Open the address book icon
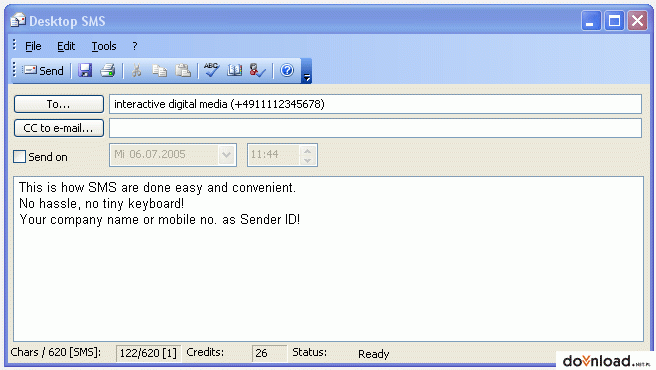This screenshot has width=656, height=370. (x=234, y=70)
